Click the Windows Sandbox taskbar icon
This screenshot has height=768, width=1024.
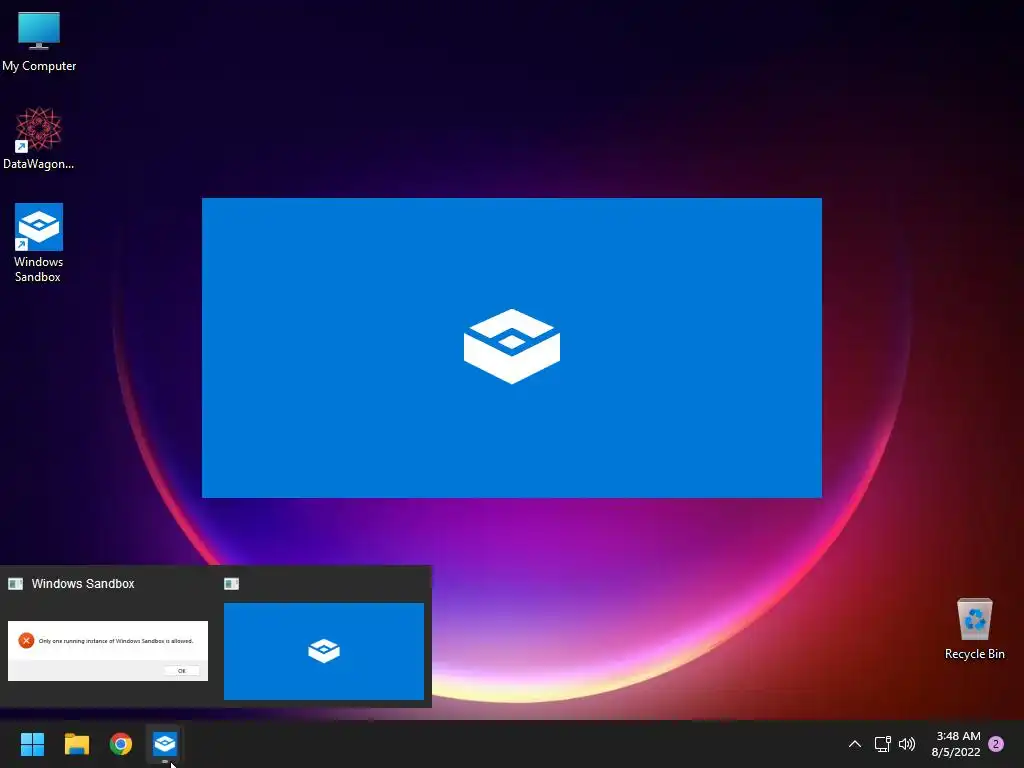pyautogui.click(x=165, y=744)
